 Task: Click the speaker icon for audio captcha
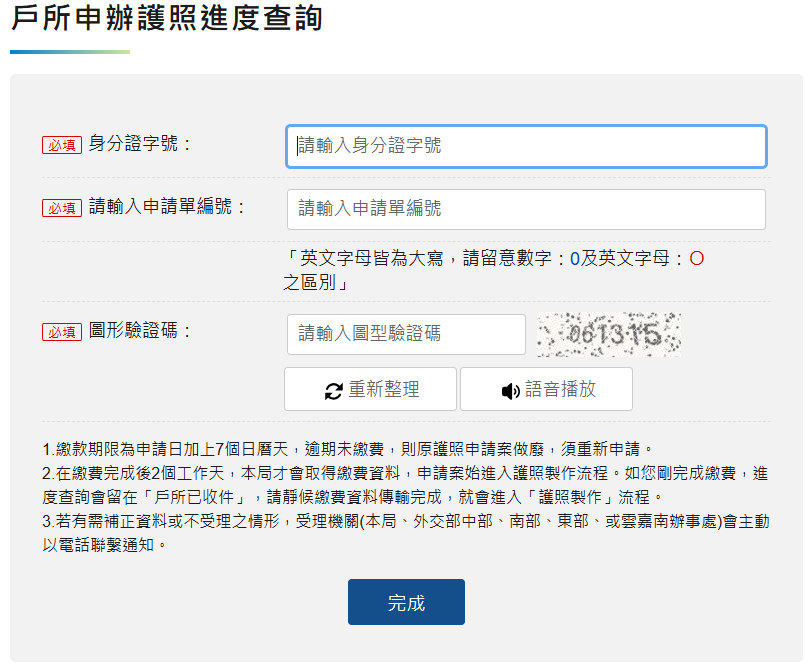pos(511,391)
